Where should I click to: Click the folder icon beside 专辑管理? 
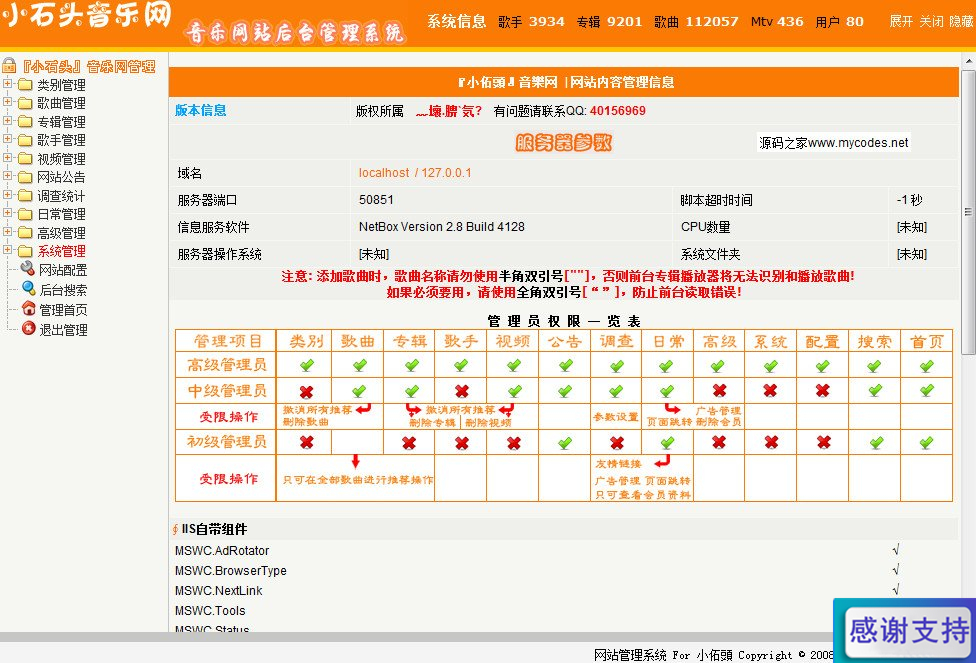click(x=25, y=121)
